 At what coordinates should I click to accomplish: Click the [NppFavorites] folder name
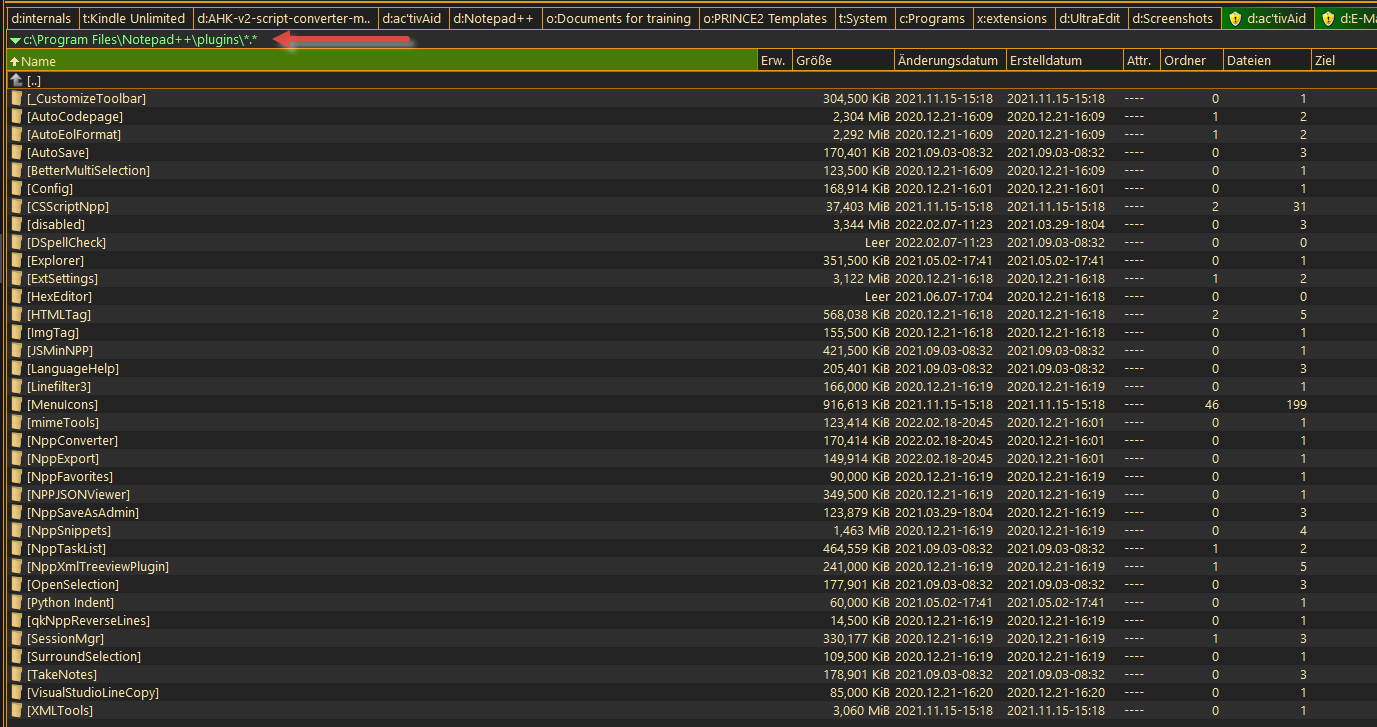click(70, 477)
